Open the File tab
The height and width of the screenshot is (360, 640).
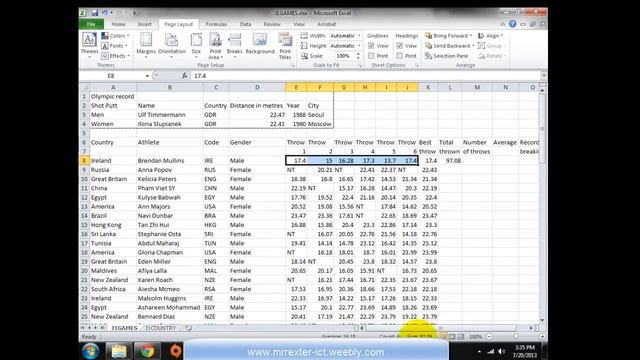[x=91, y=24]
